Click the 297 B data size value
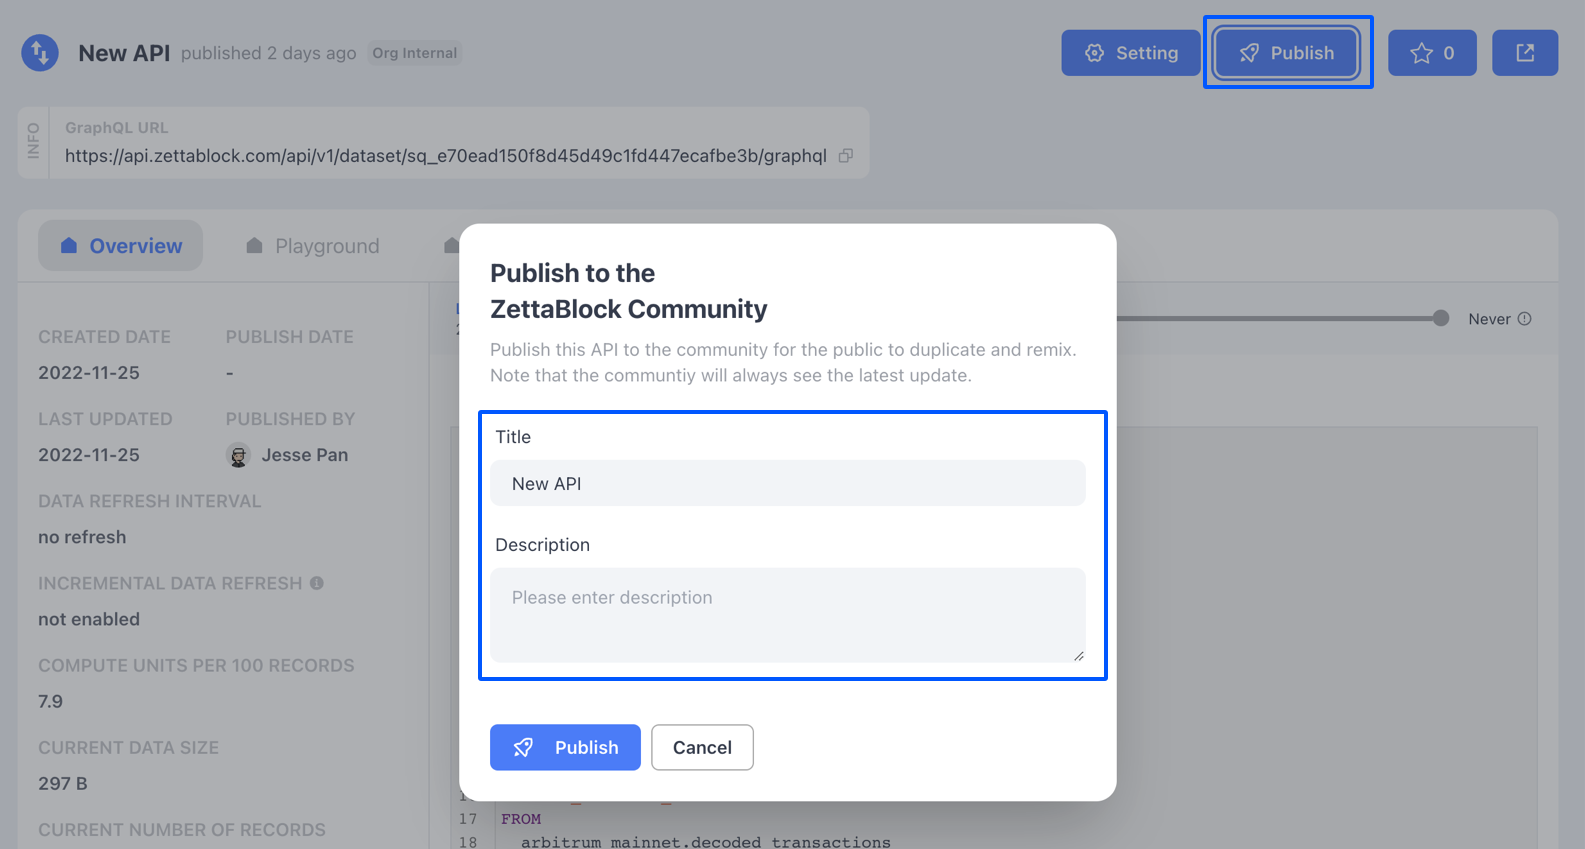The image size is (1585, 849). tap(63, 783)
